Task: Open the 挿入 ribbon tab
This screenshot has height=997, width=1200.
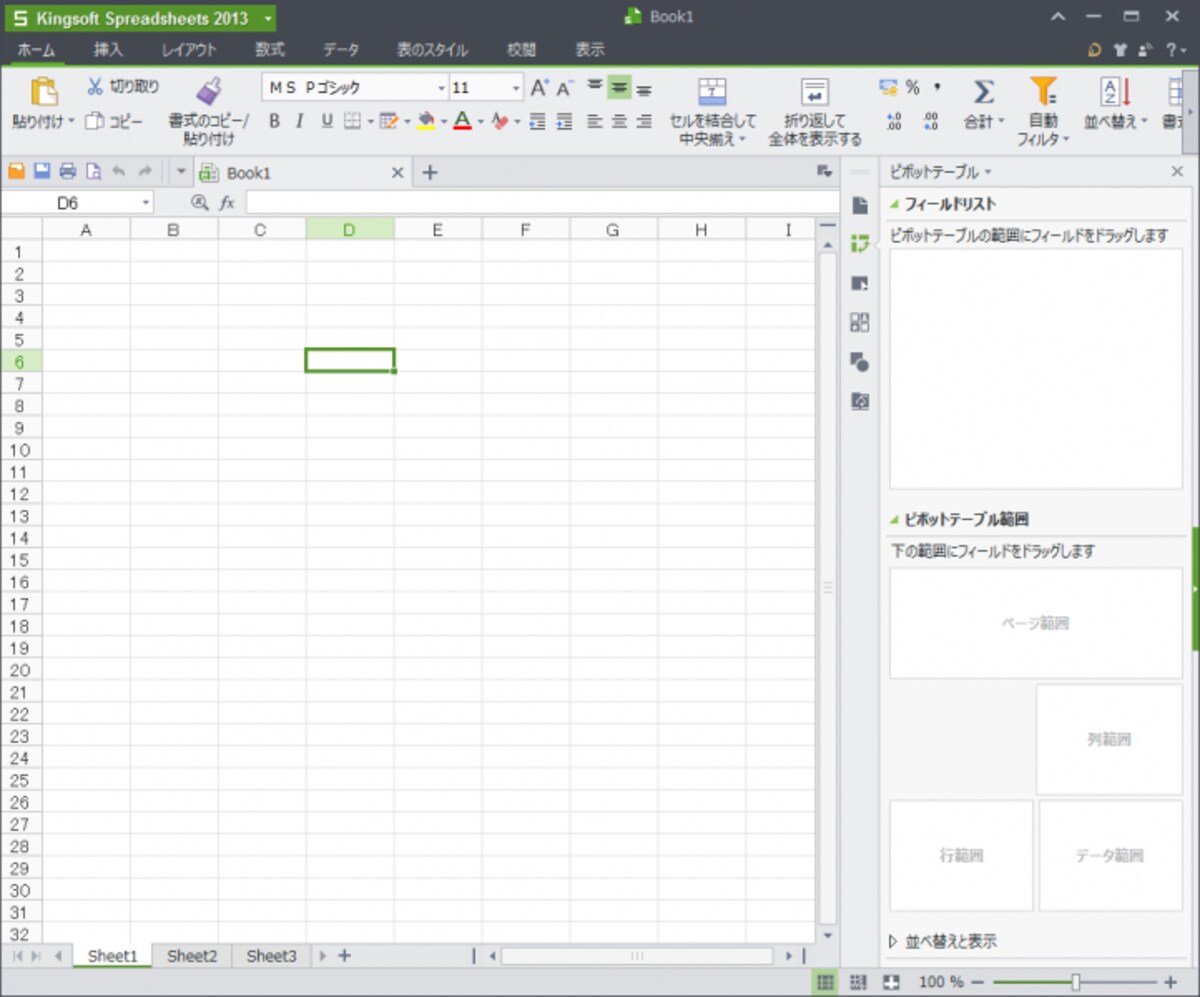Action: click(108, 49)
